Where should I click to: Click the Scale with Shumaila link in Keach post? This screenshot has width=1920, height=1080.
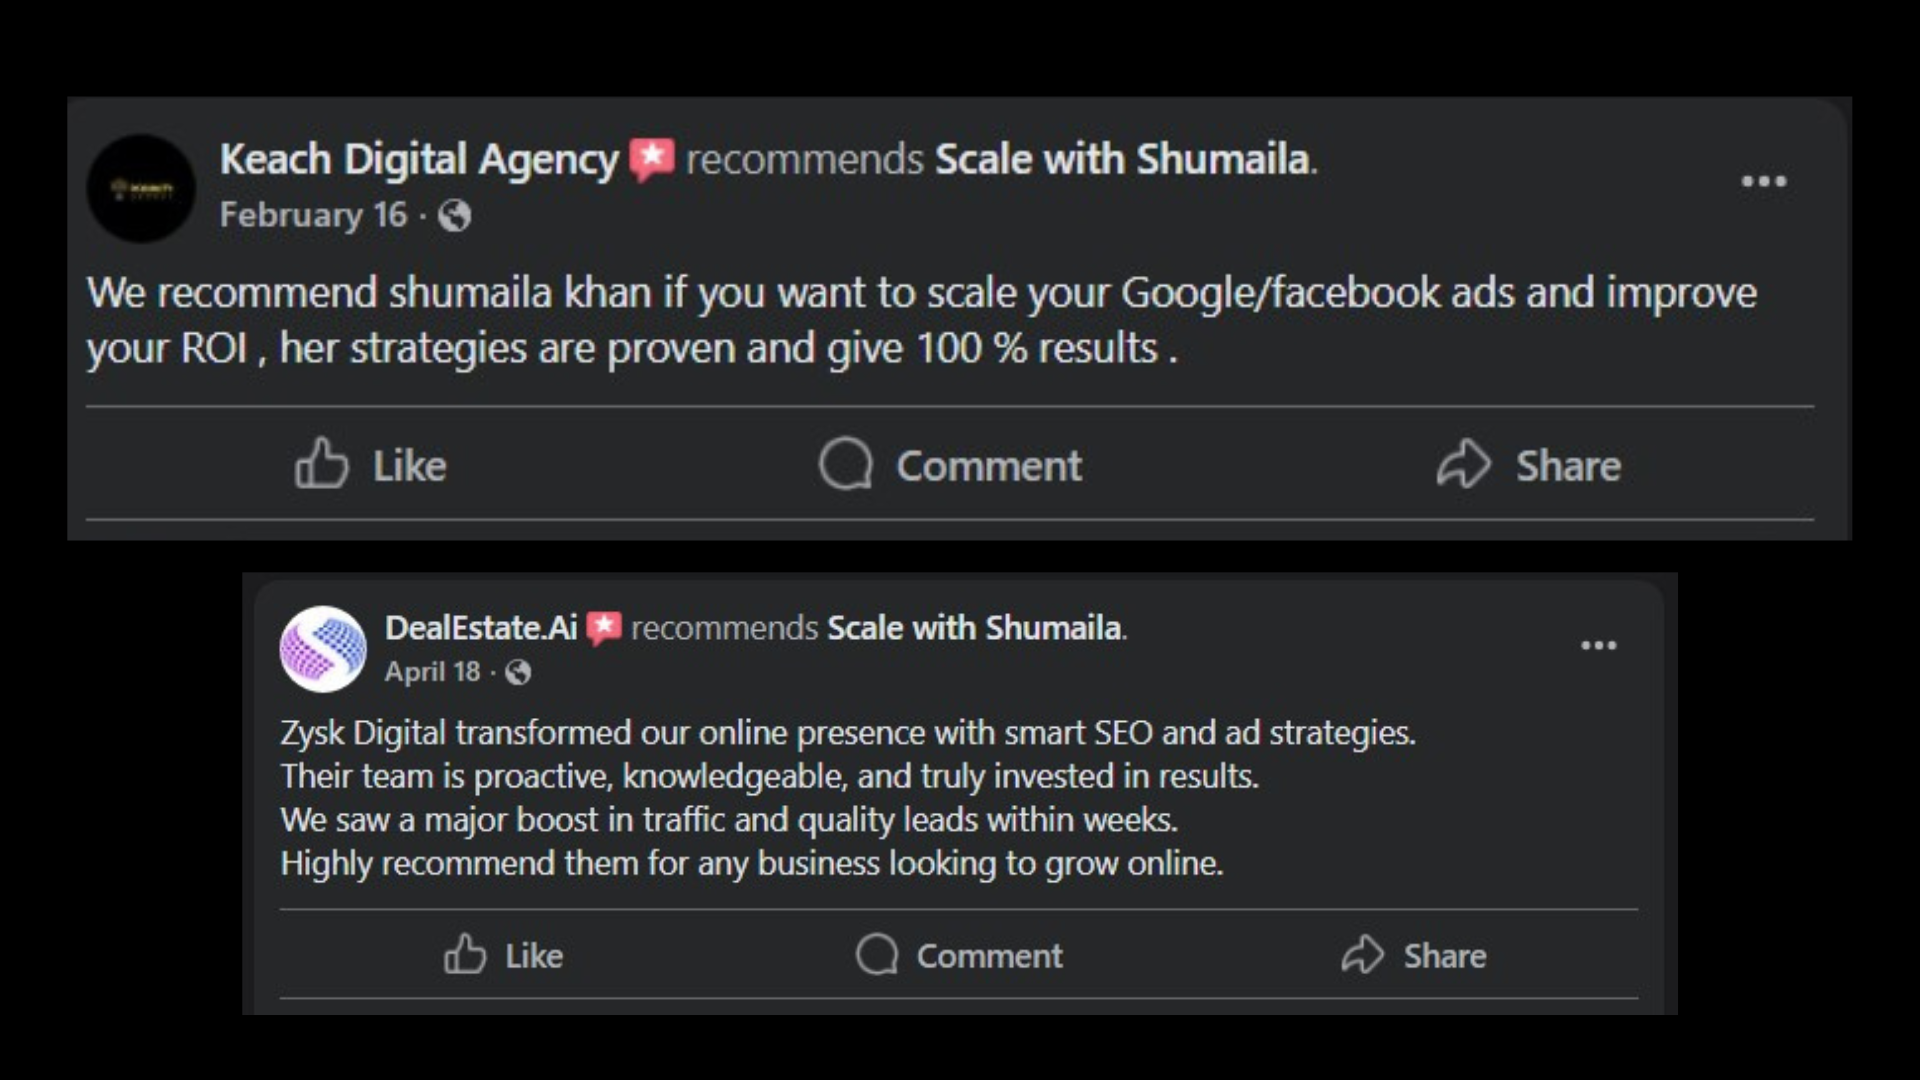pos(1122,159)
